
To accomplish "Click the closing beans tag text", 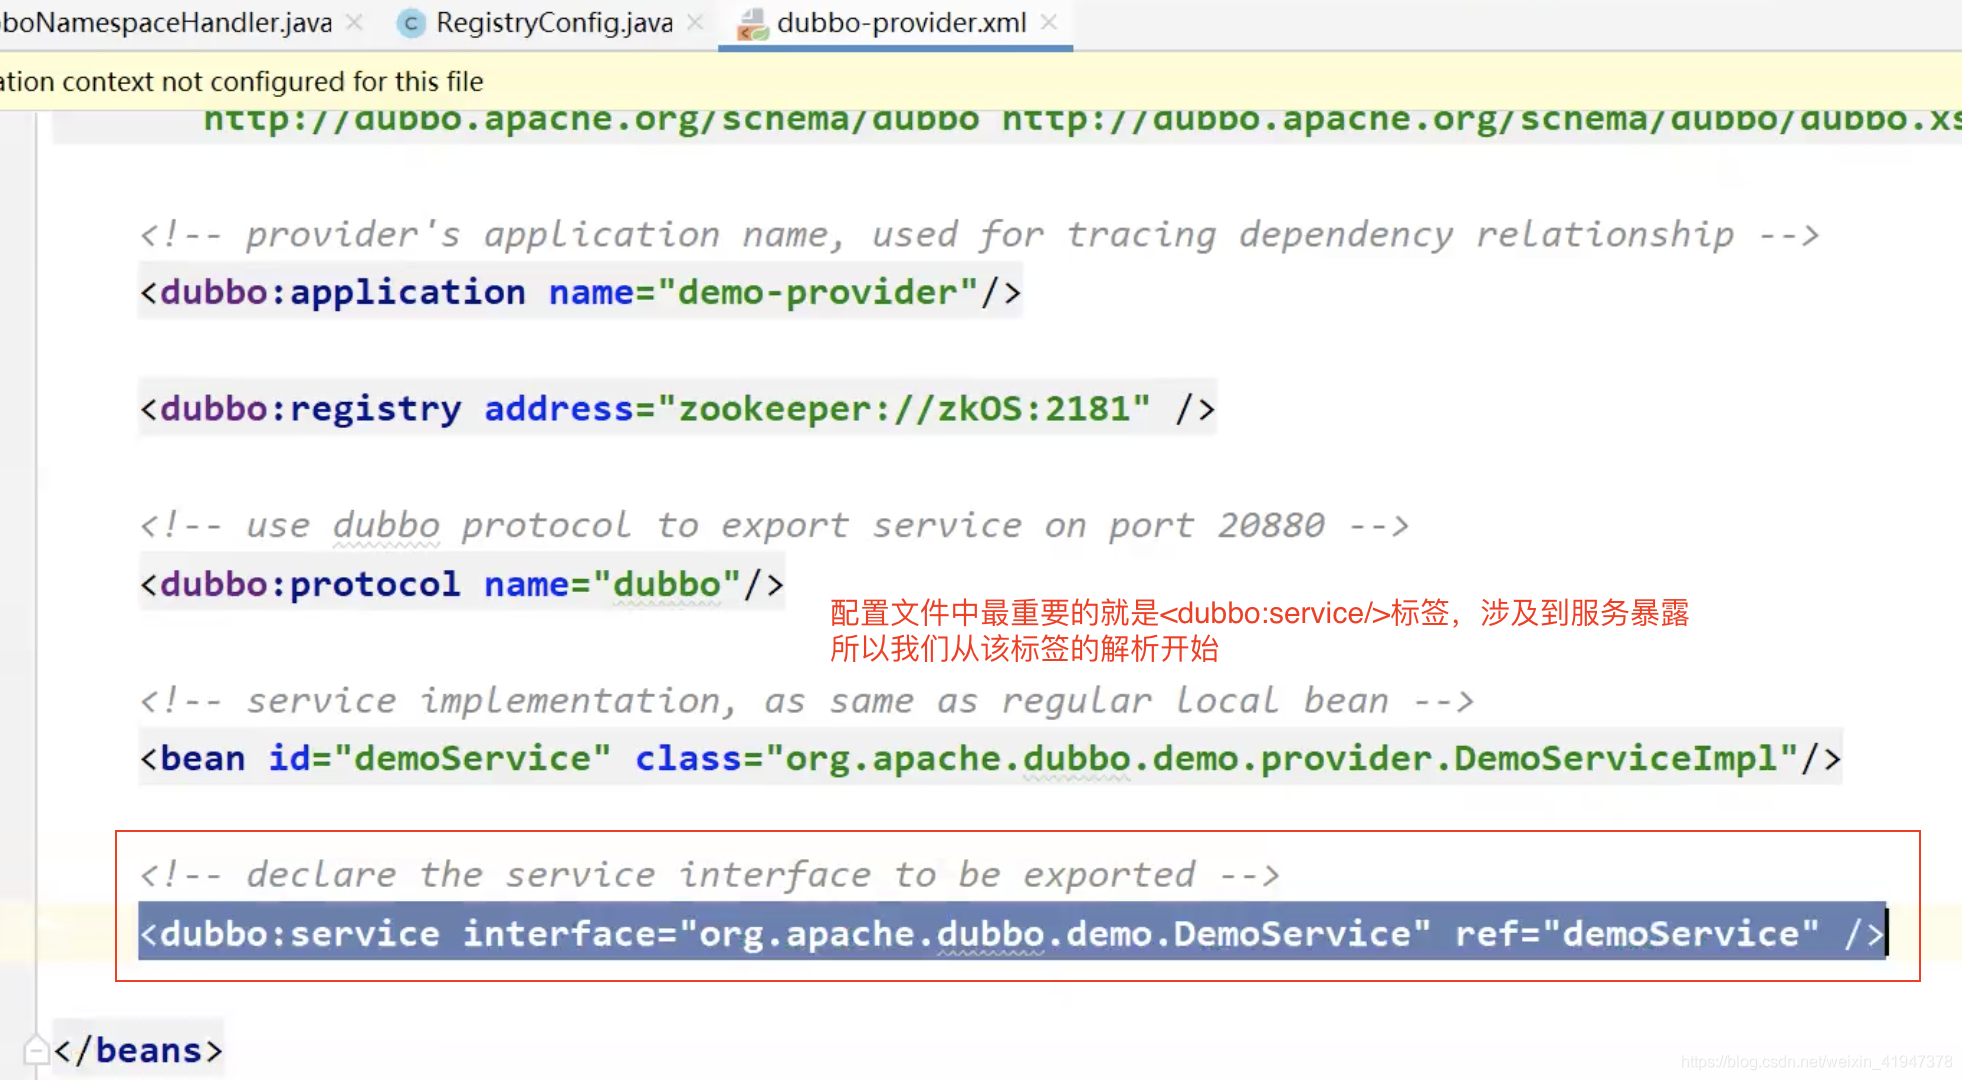I will pyautogui.click(x=138, y=1050).
